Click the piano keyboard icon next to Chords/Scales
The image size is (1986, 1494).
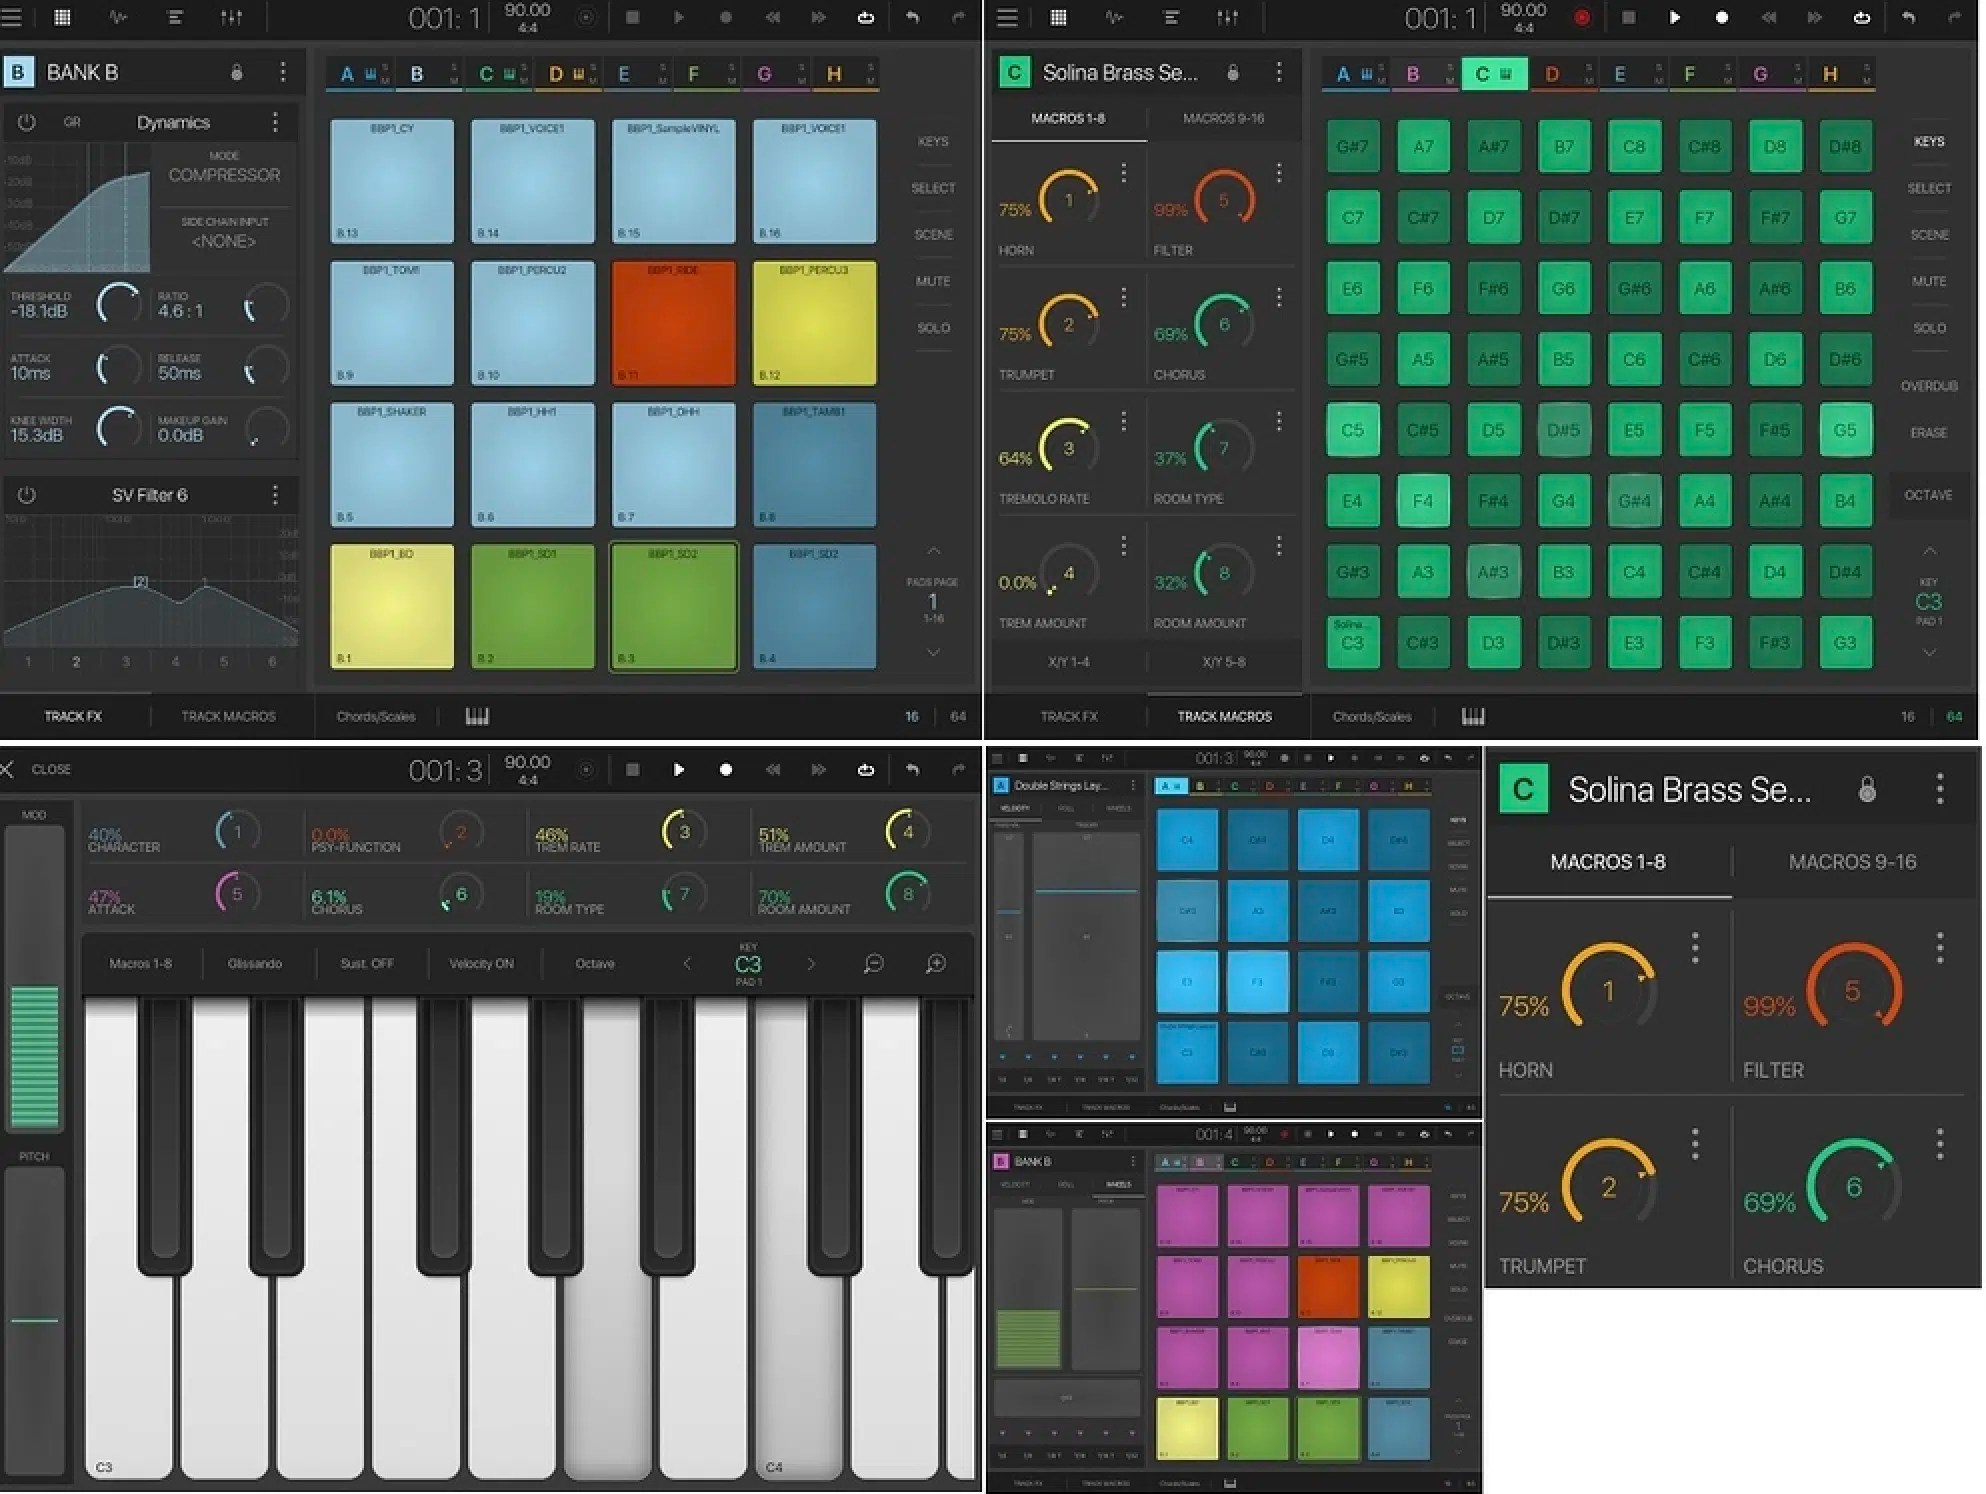pos(477,716)
